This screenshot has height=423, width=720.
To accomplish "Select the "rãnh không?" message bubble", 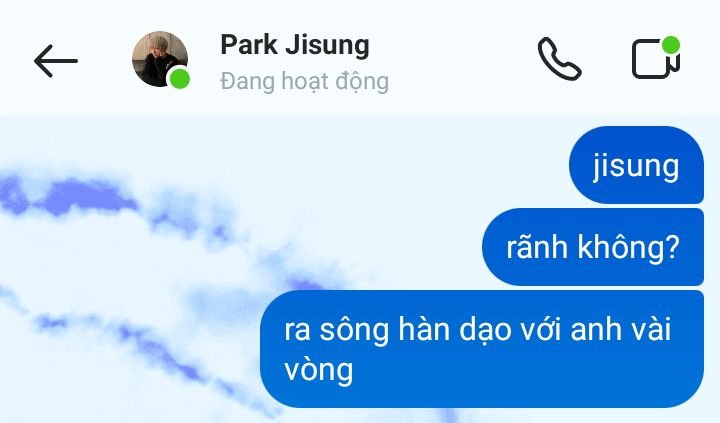I will click(x=593, y=247).
